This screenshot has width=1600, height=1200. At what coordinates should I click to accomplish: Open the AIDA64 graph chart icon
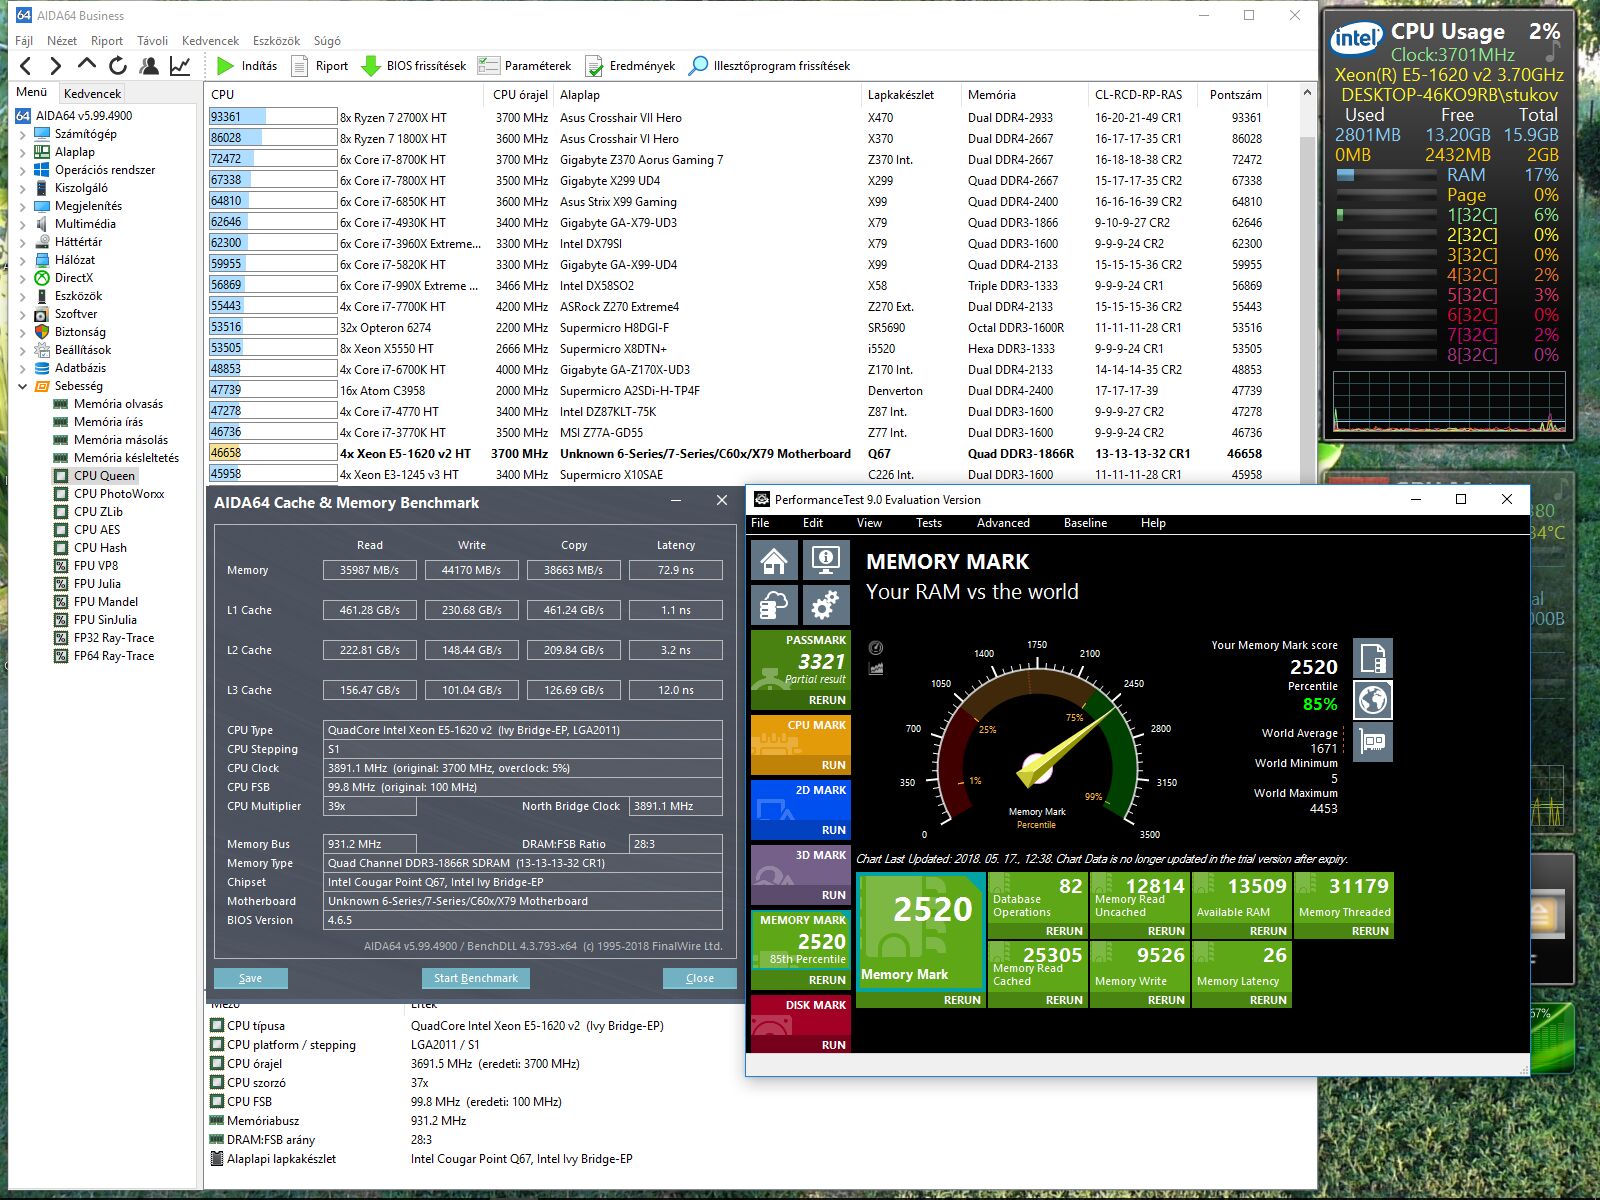(180, 66)
